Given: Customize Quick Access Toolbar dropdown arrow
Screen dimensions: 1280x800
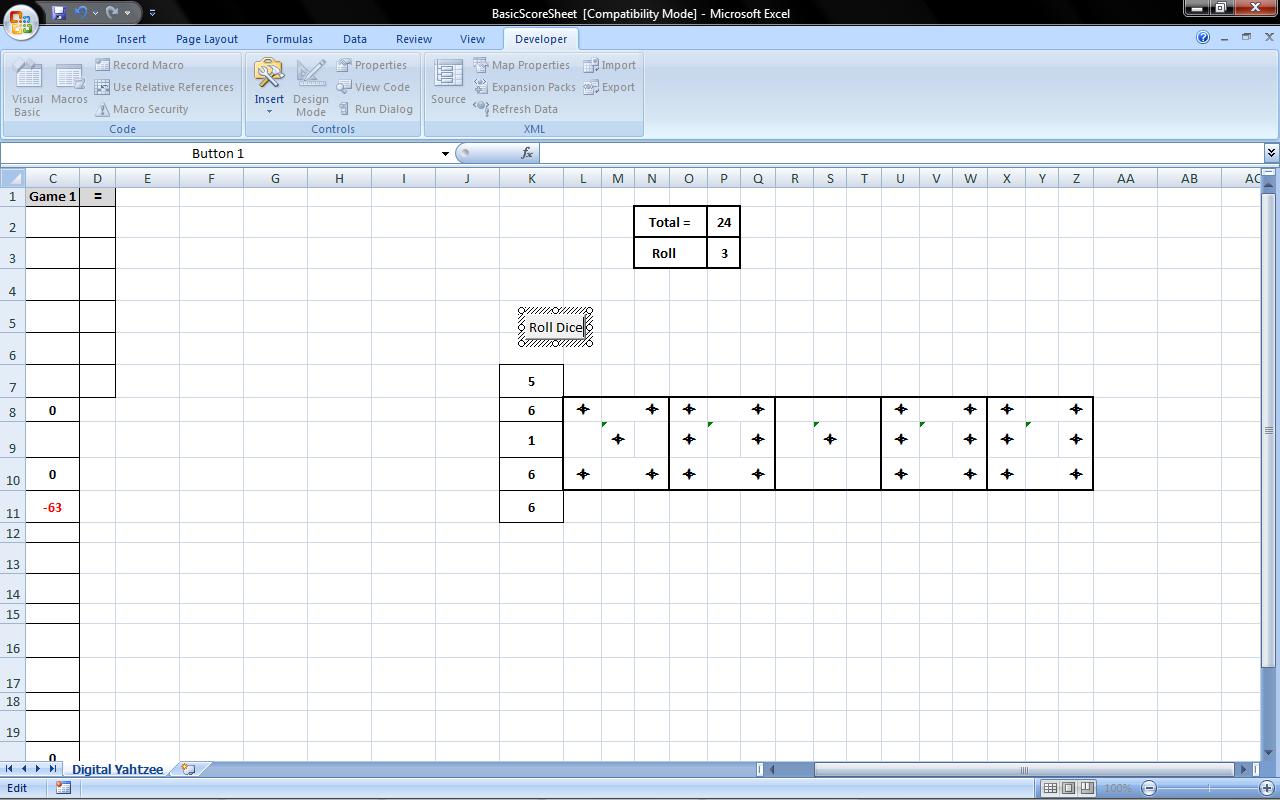Looking at the screenshot, I should (x=152, y=13).
